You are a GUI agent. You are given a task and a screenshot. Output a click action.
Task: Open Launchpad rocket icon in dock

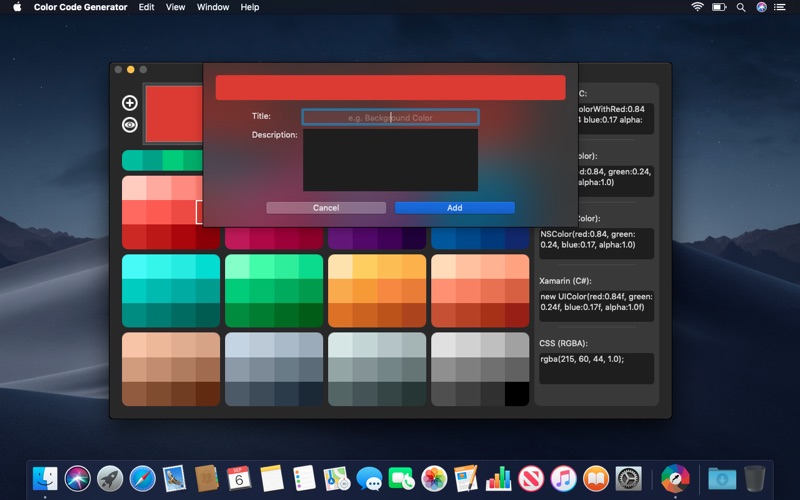110,479
